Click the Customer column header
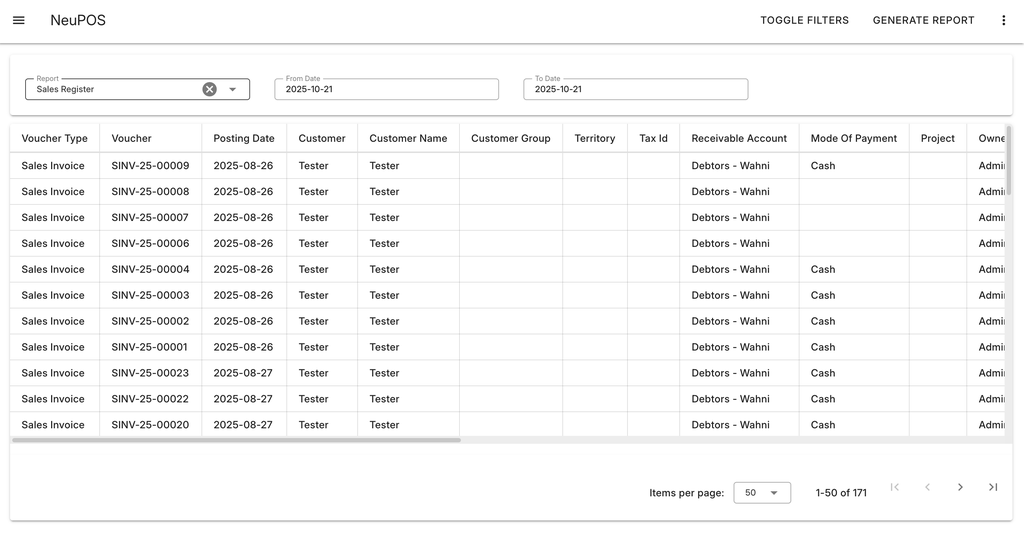 tap(322, 138)
